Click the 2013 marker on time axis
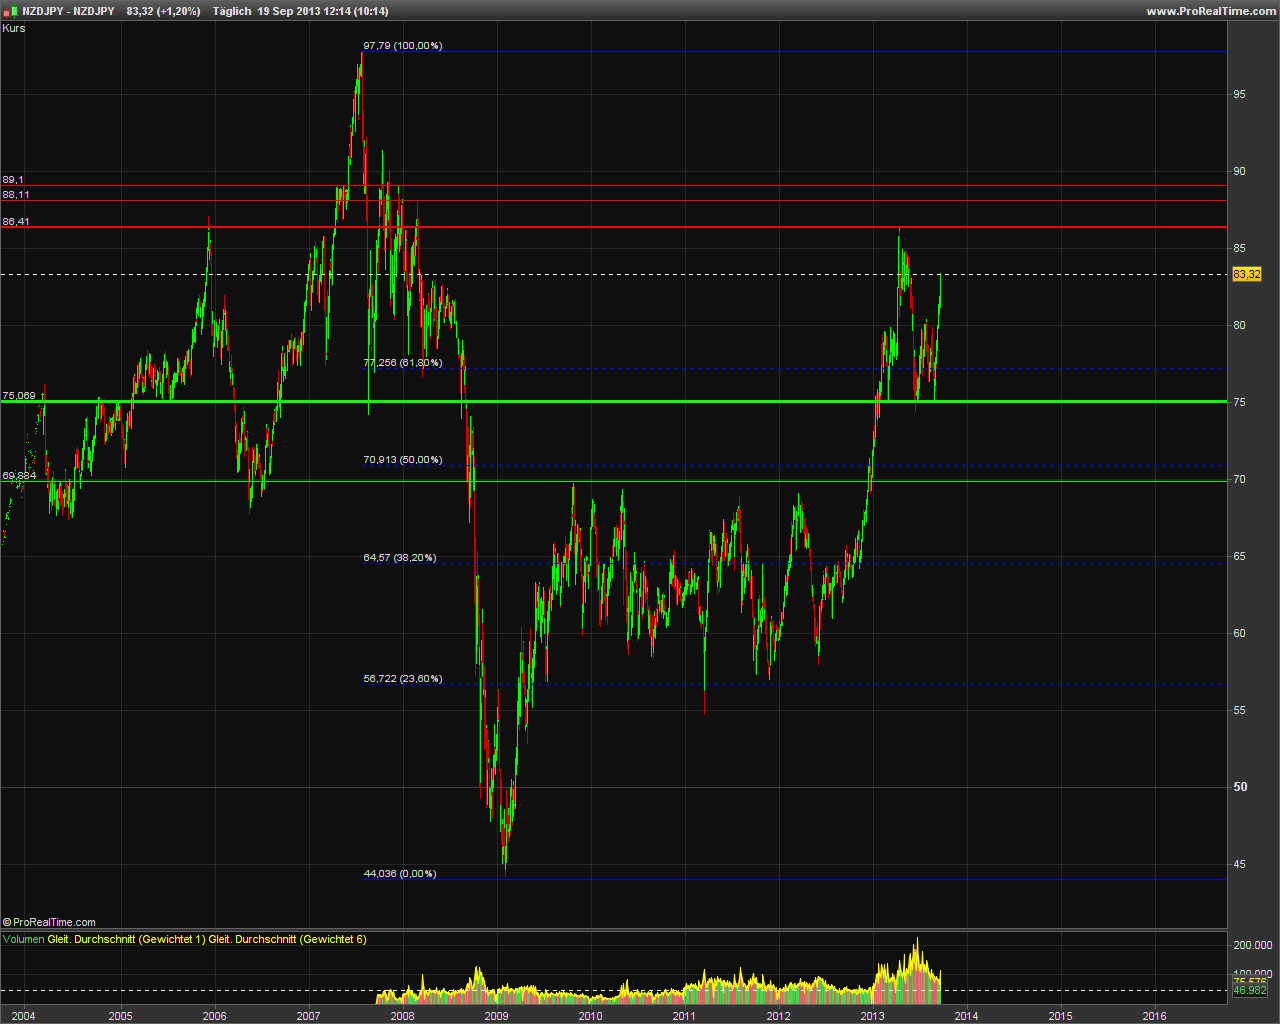Viewport: 1280px width, 1024px height. (872, 1016)
